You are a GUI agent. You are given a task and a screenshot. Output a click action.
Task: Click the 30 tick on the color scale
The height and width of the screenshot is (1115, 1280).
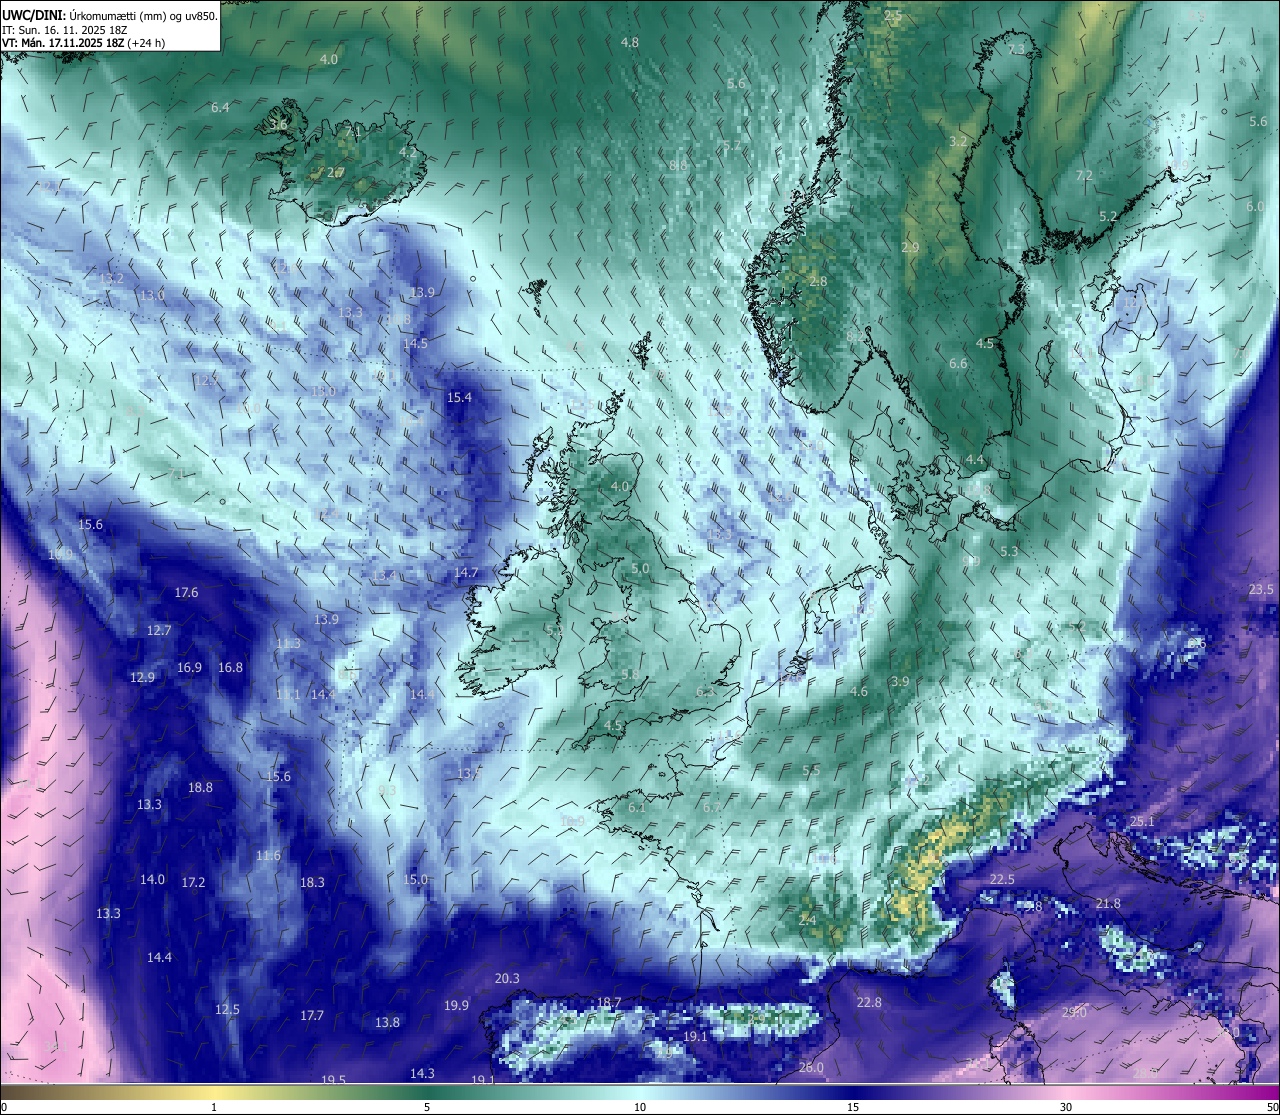(x=1066, y=1107)
